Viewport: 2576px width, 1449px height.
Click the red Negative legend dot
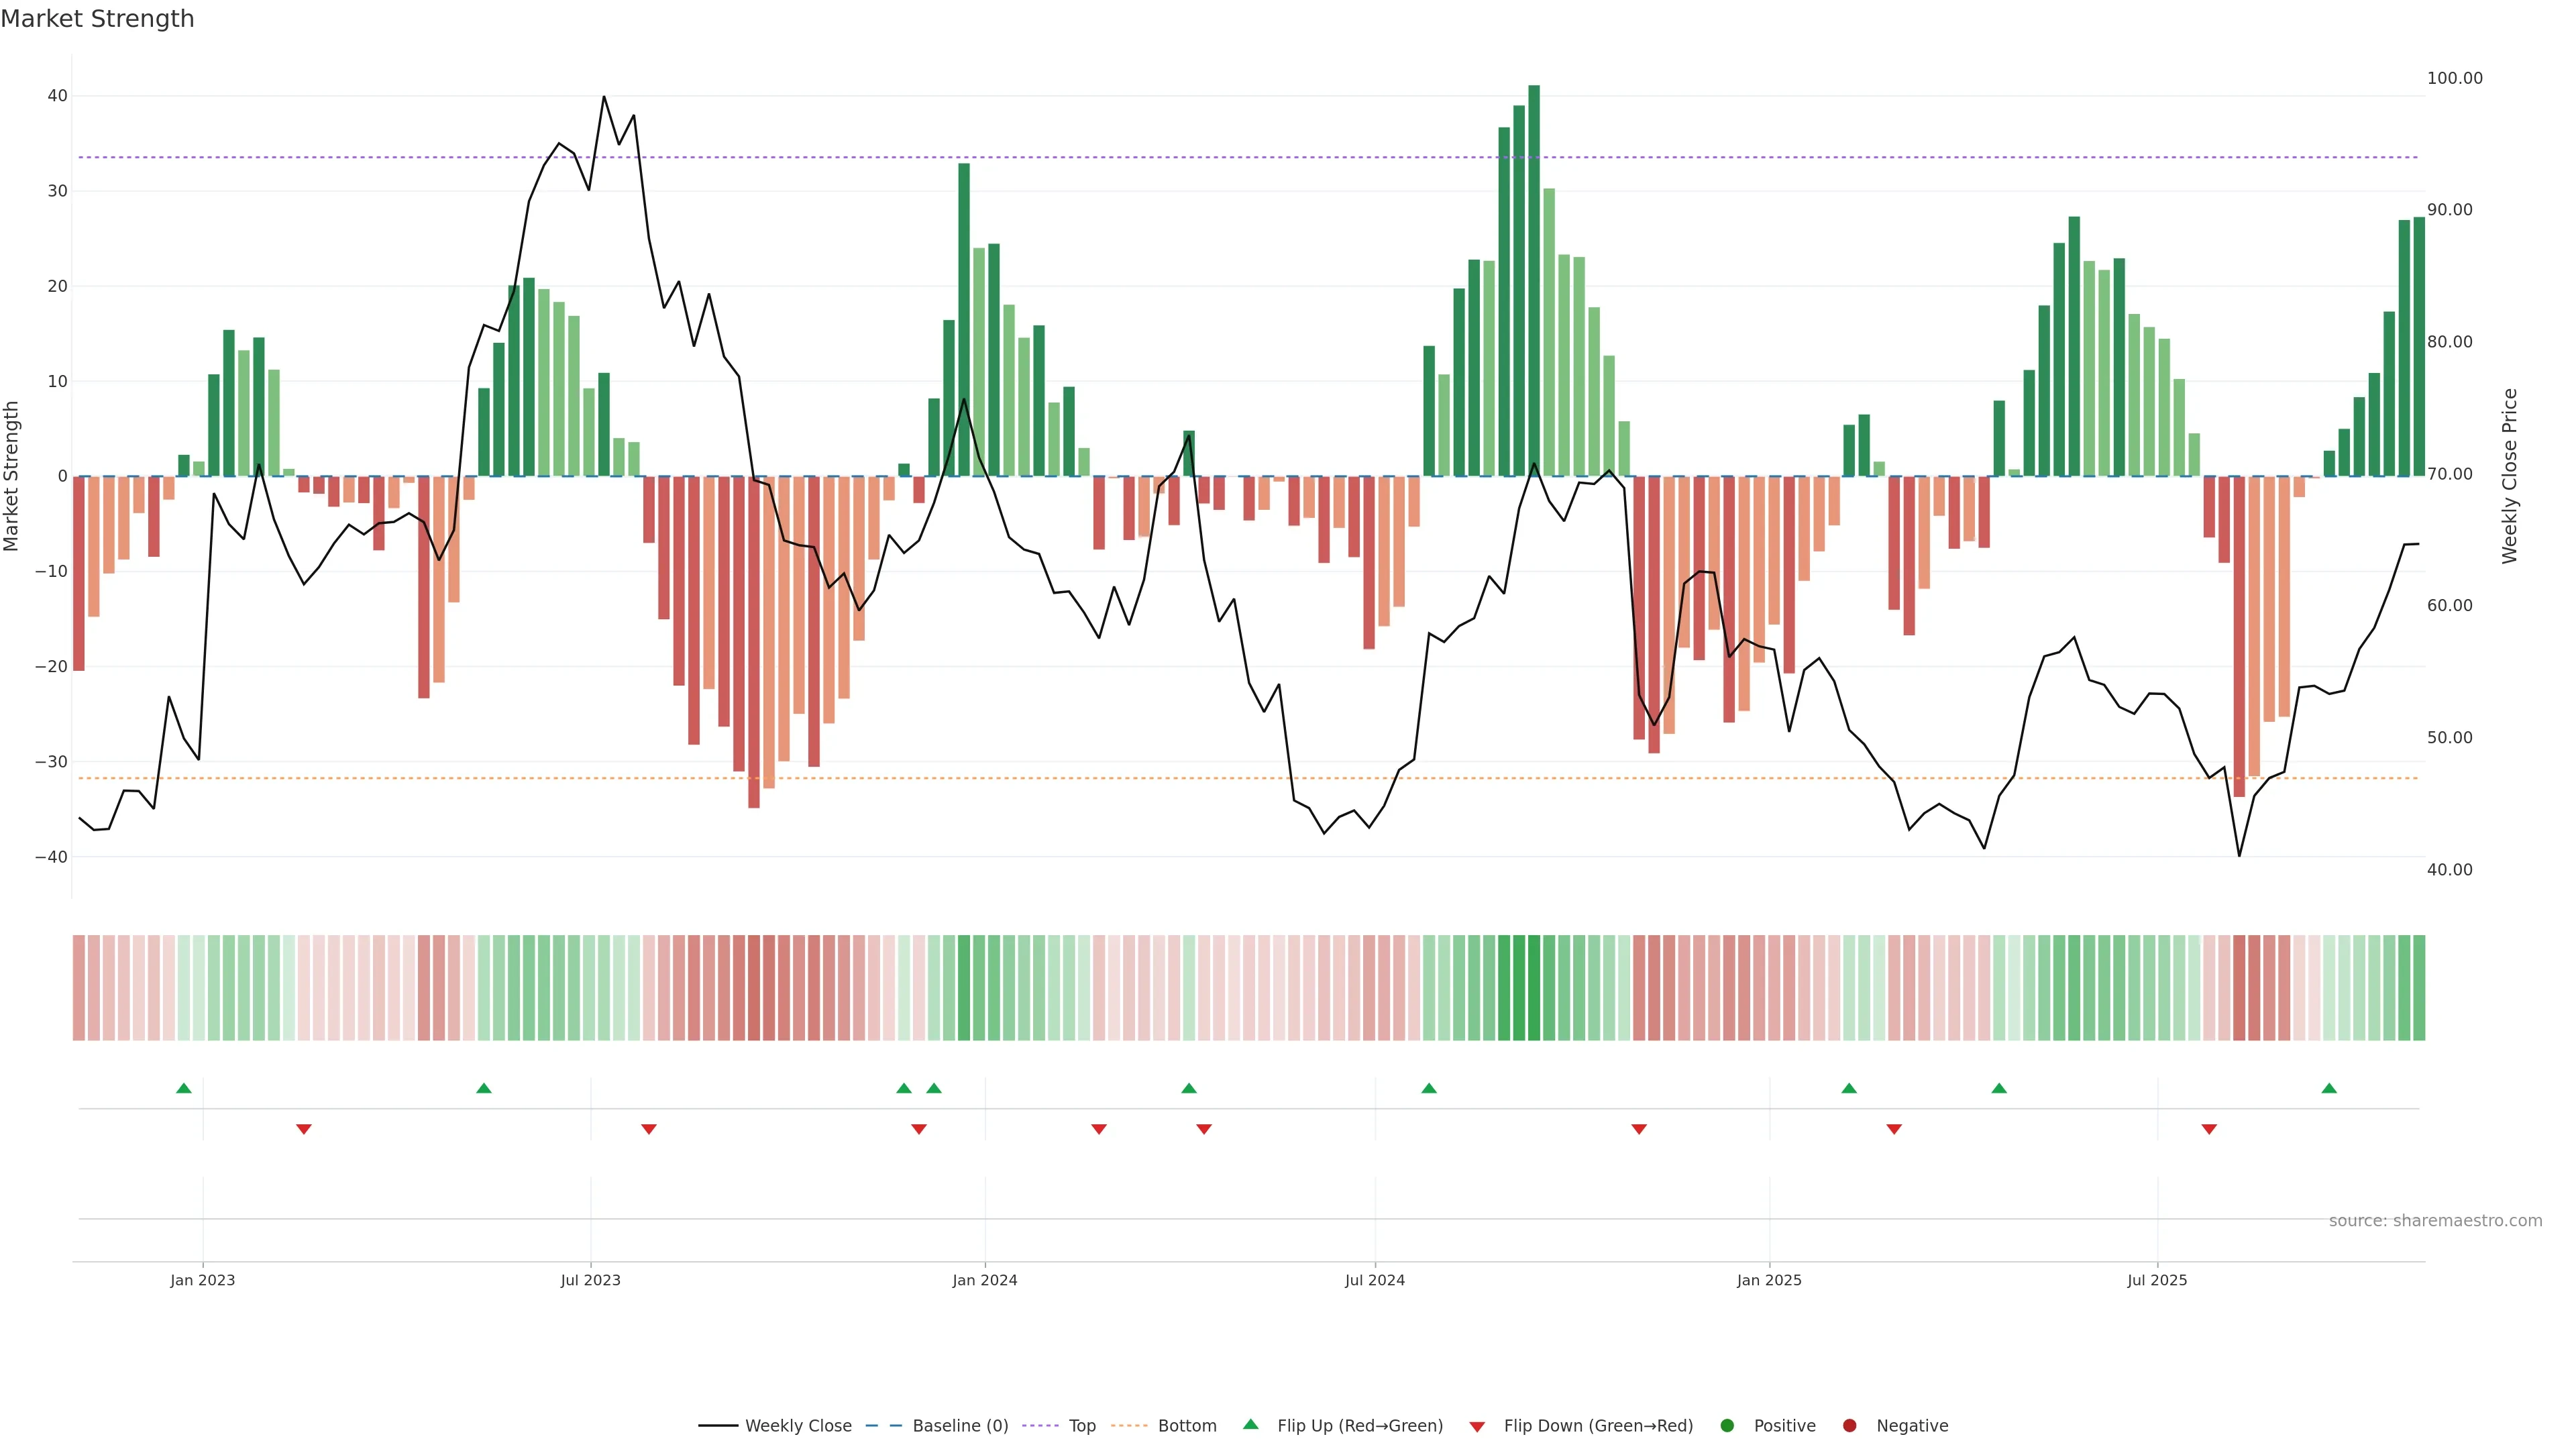1849,1425
